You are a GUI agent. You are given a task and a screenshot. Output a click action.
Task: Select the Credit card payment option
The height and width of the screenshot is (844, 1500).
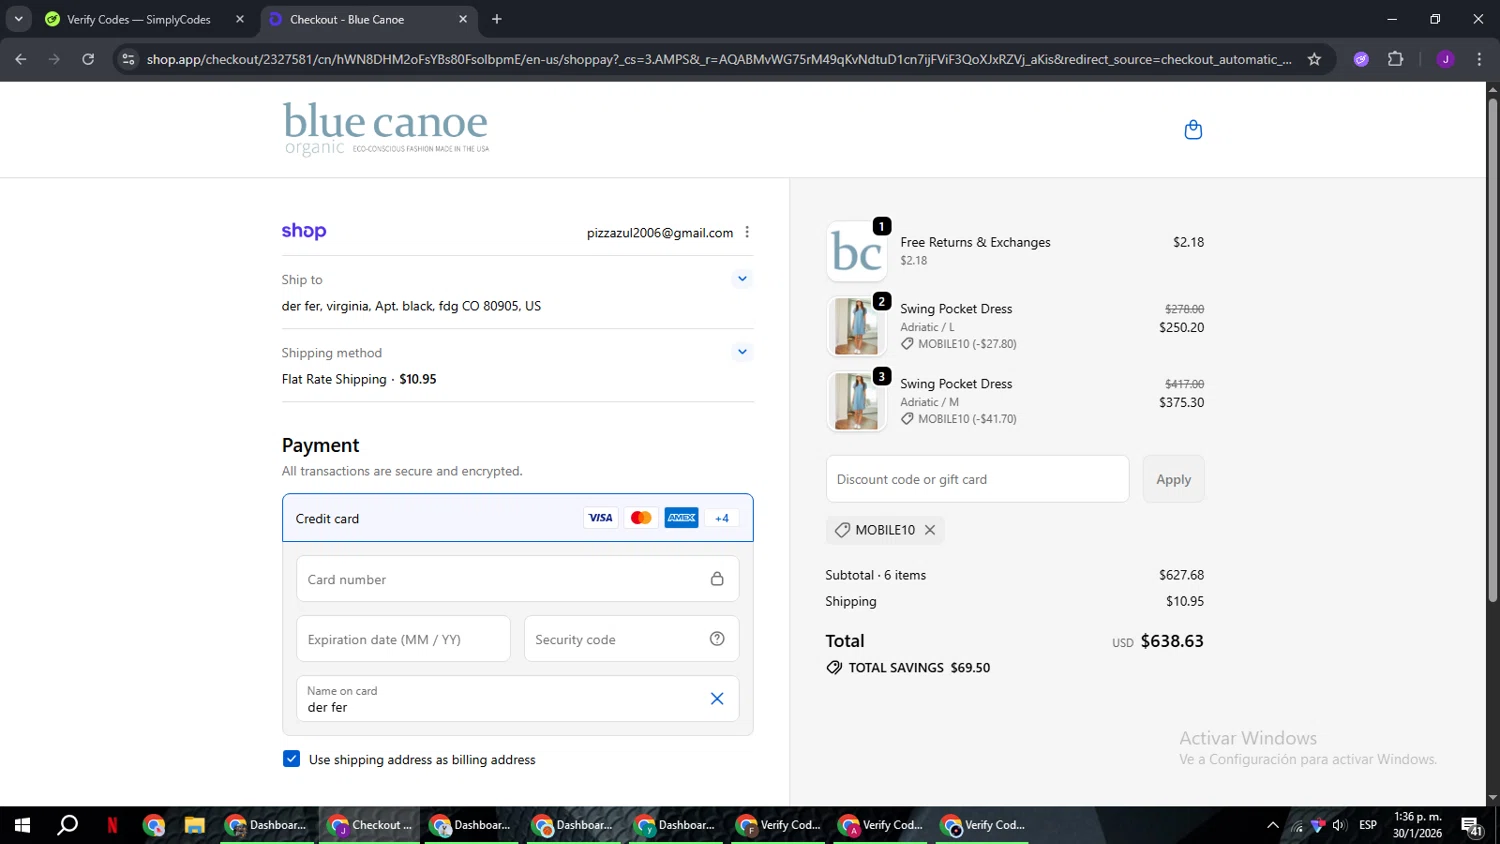click(x=518, y=518)
